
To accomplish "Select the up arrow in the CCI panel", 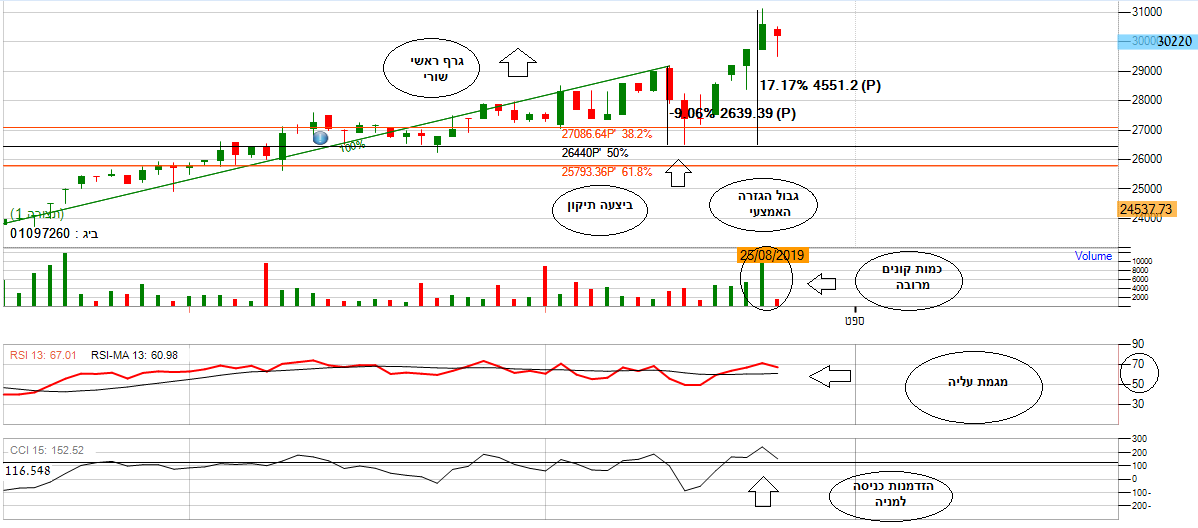I will [x=763, y=491].
